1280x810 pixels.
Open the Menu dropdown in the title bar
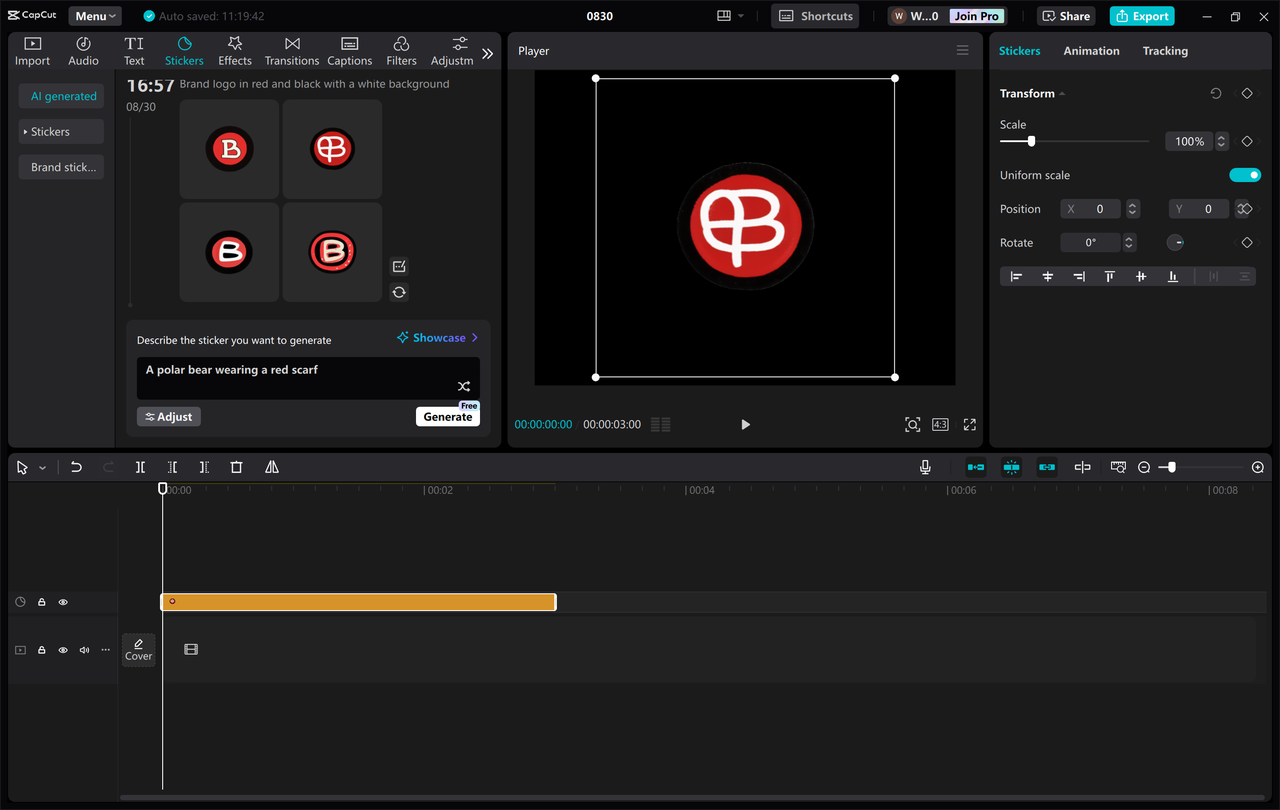click(94, 15)
